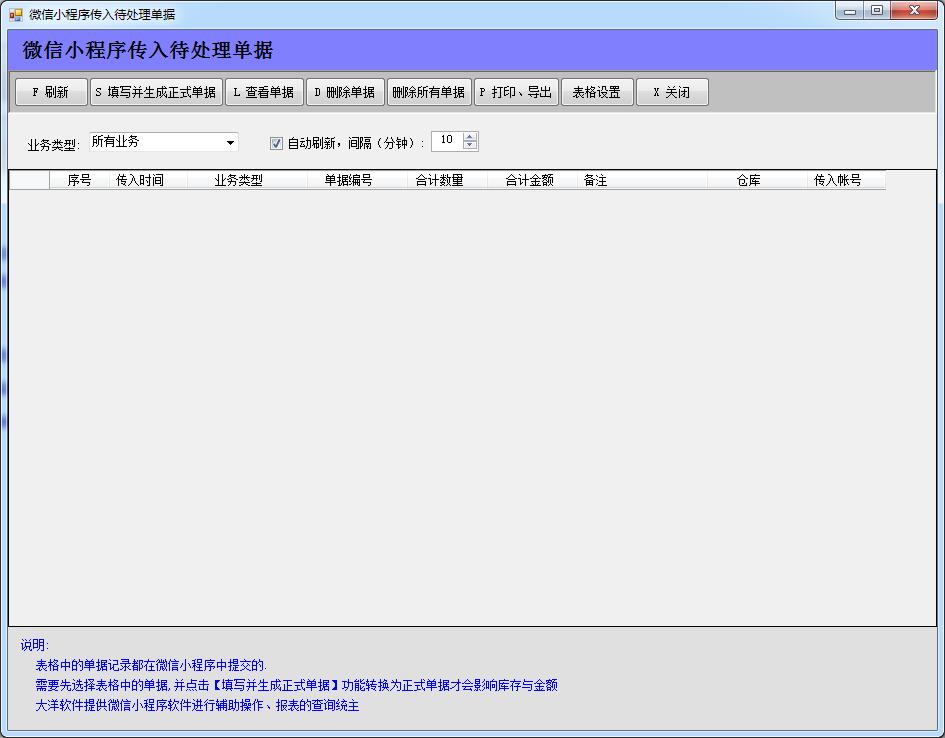Decrease refresh interval with down arrow

(x=470, y=146)
